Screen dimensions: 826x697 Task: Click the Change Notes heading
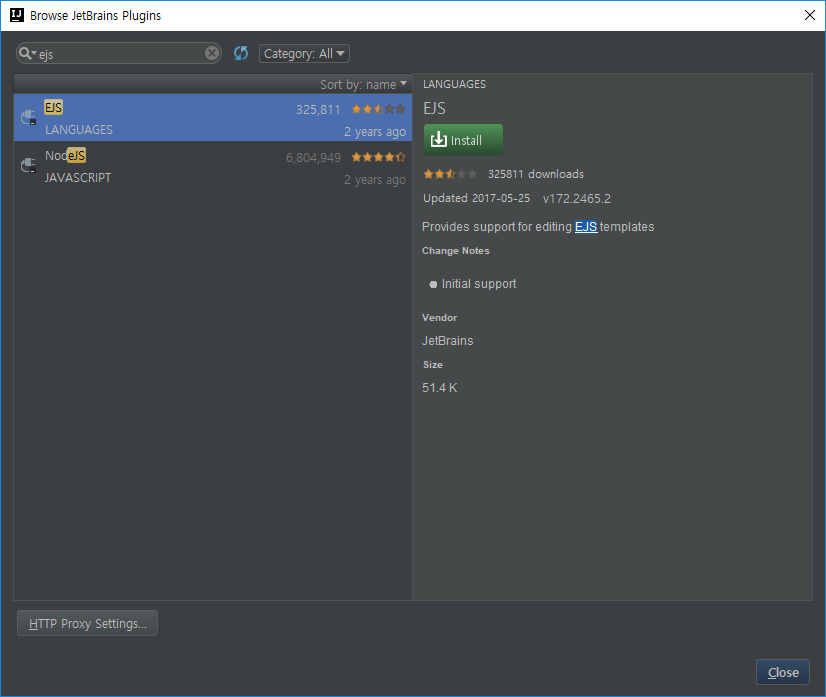click(456, 251)
